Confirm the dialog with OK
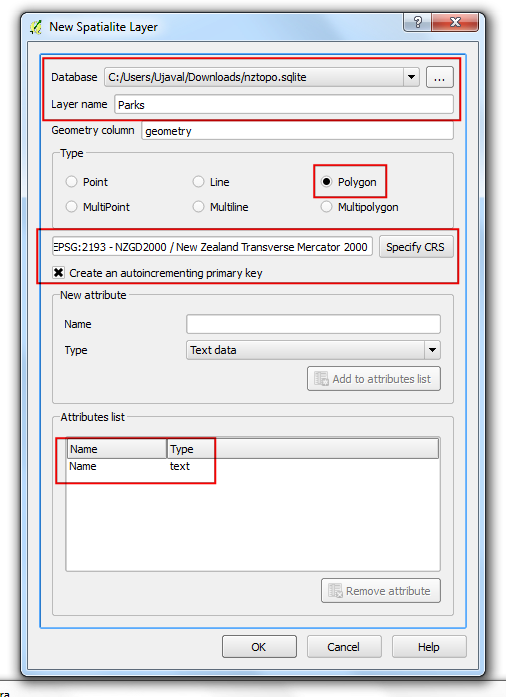This screenshot has height=697, width=506. point(259,647)
